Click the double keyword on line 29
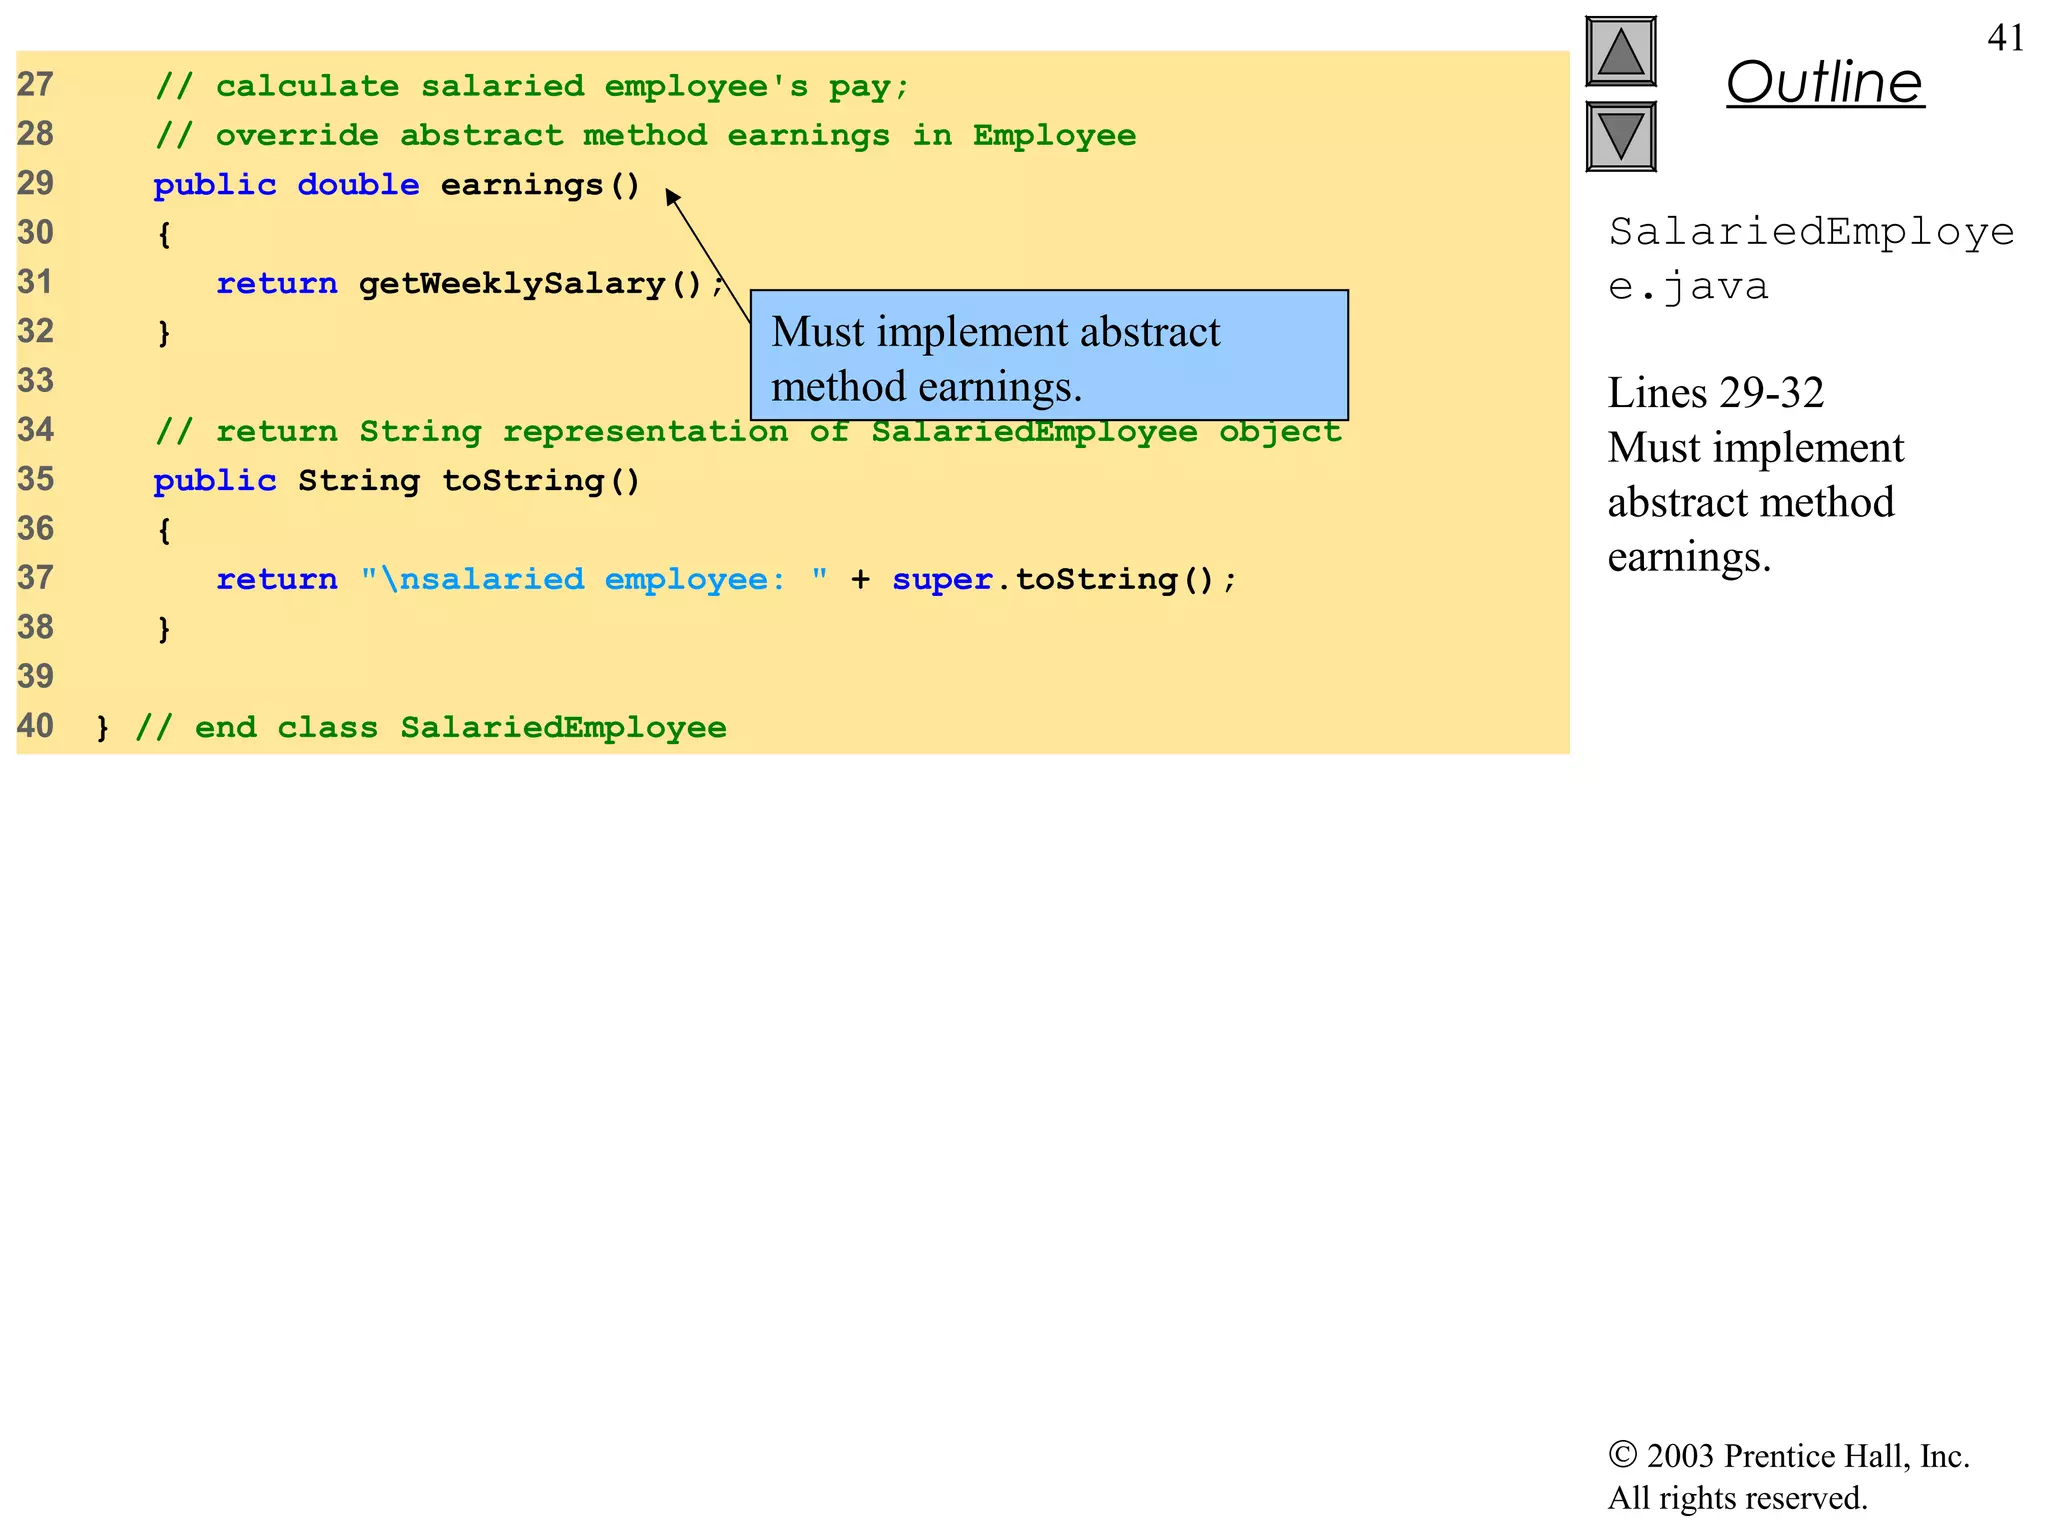Image resolution: width=2048 pixels, height=1536 pixels. [x=358, y=185]
